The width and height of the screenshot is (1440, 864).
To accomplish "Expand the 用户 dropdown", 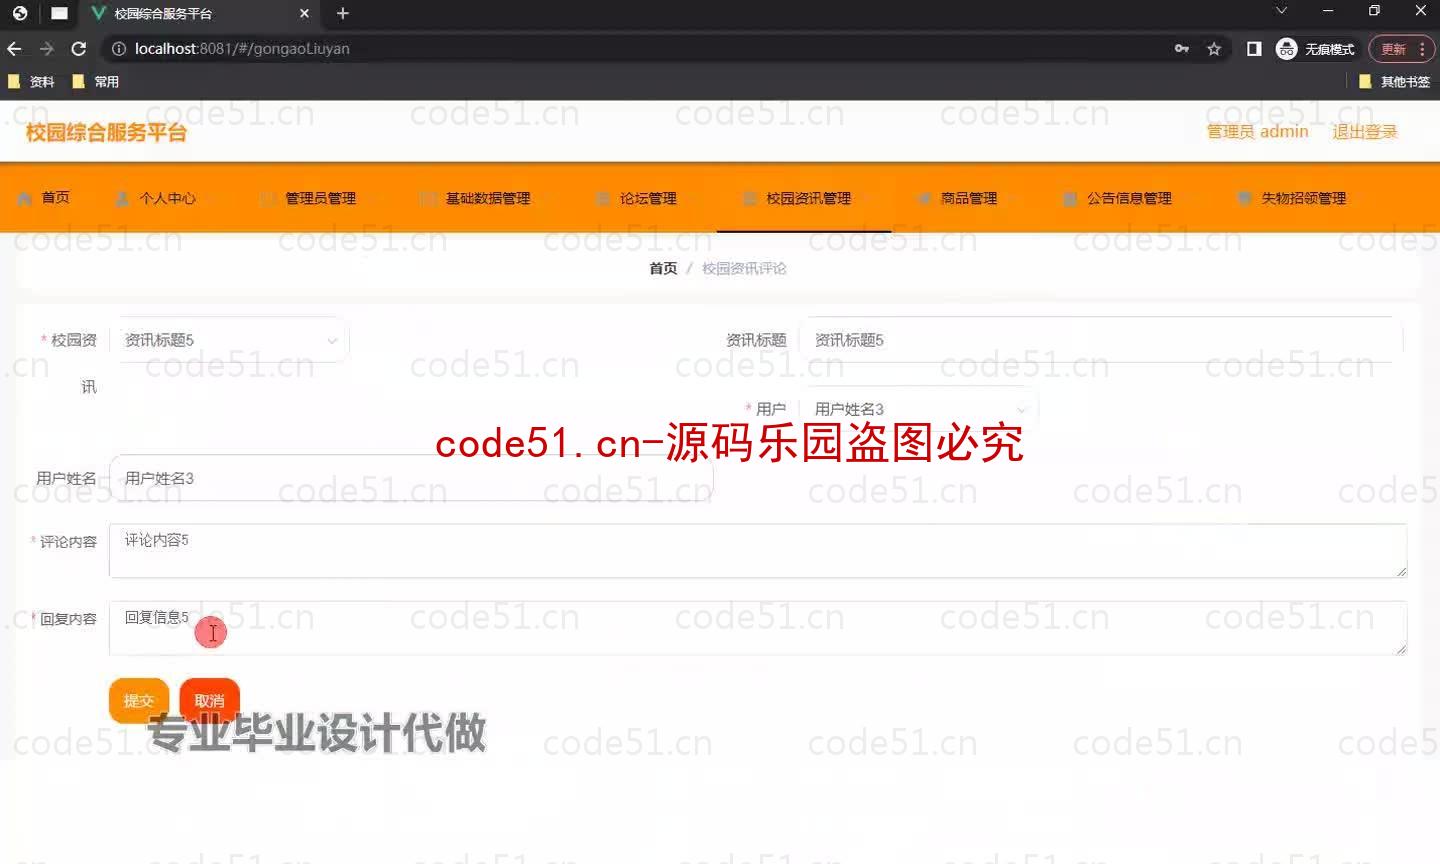I will tap(919, 409).
